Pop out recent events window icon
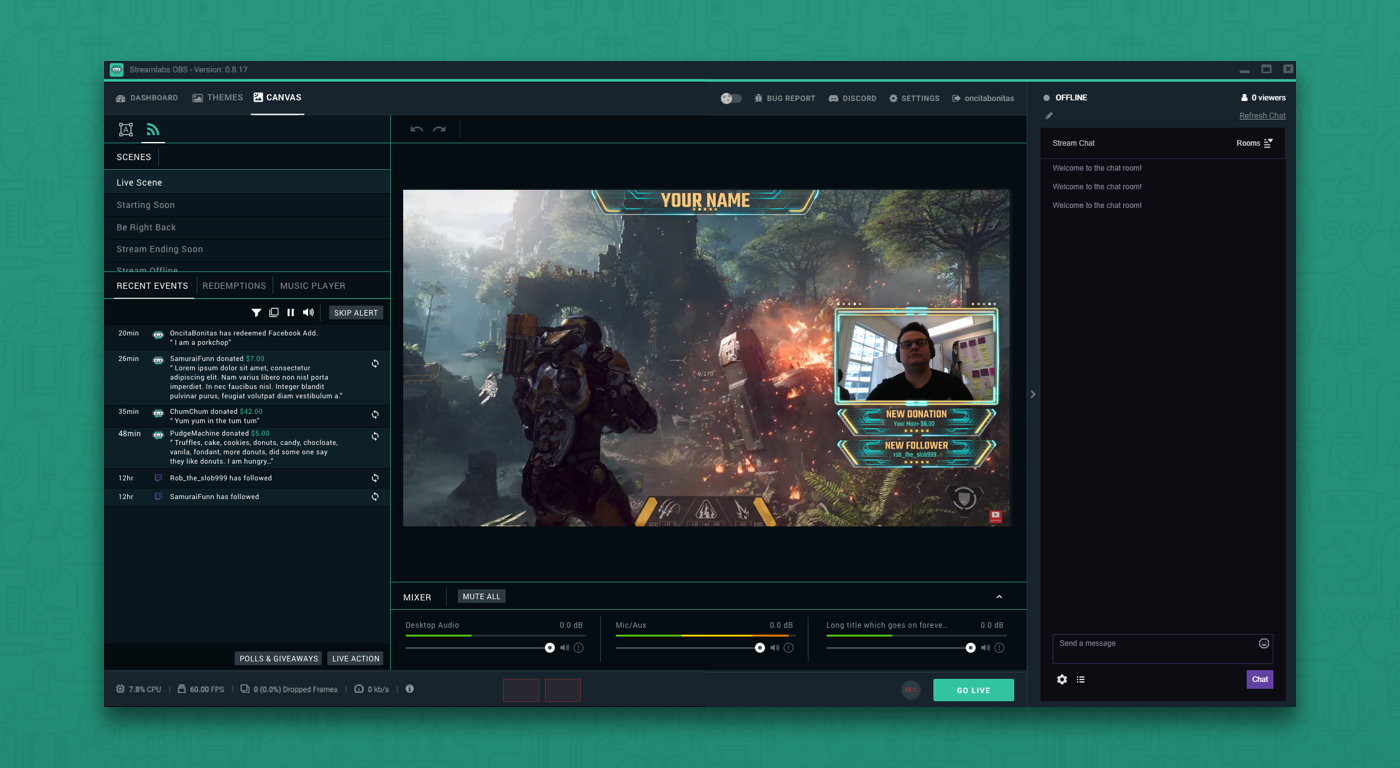The width and height of the screenshot is (1400, 768). [274, 313]
